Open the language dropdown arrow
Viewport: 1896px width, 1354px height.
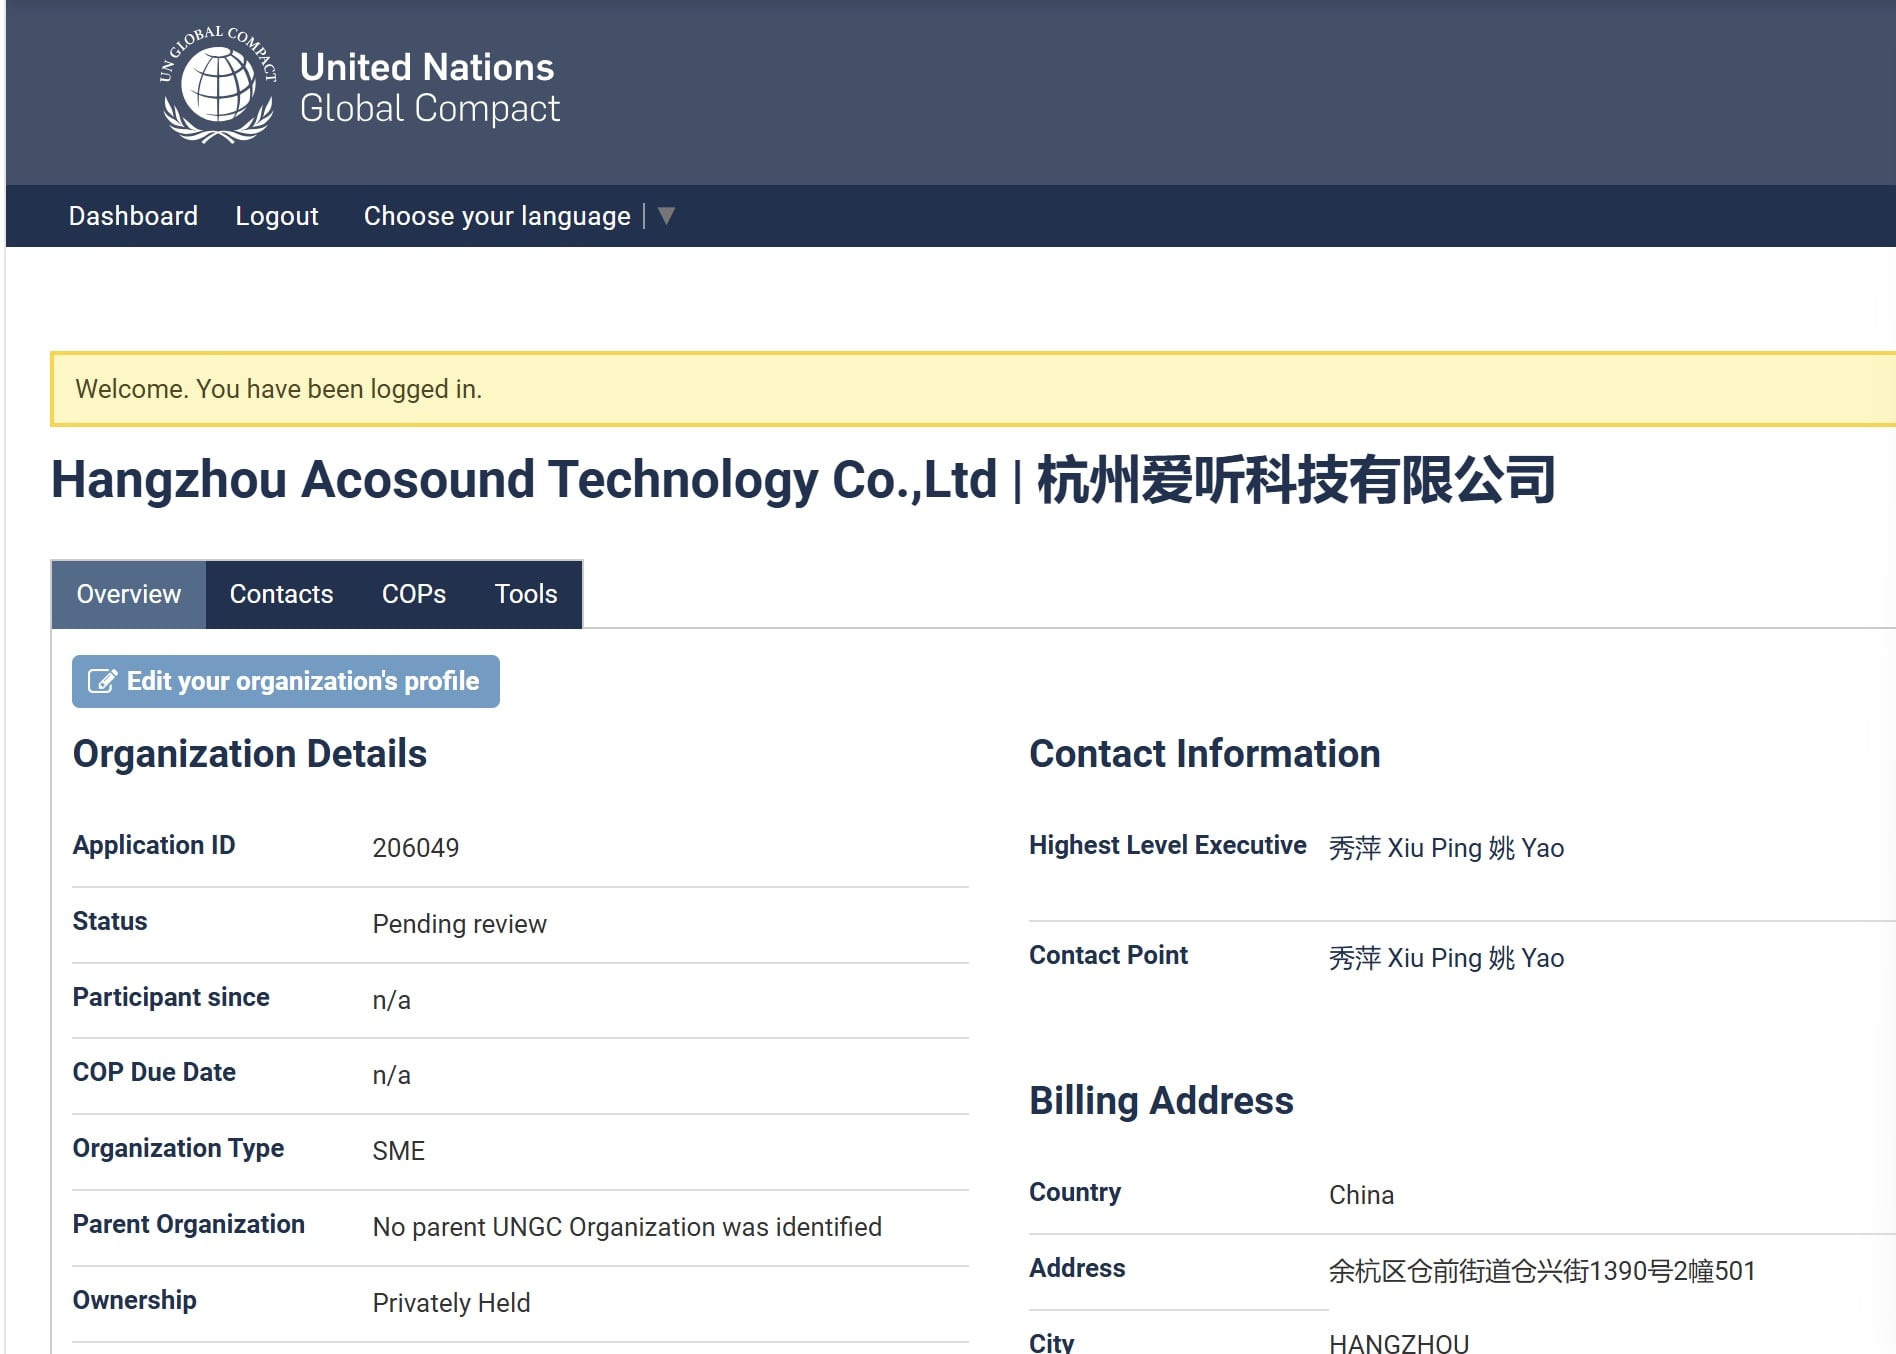click(666, 215)
